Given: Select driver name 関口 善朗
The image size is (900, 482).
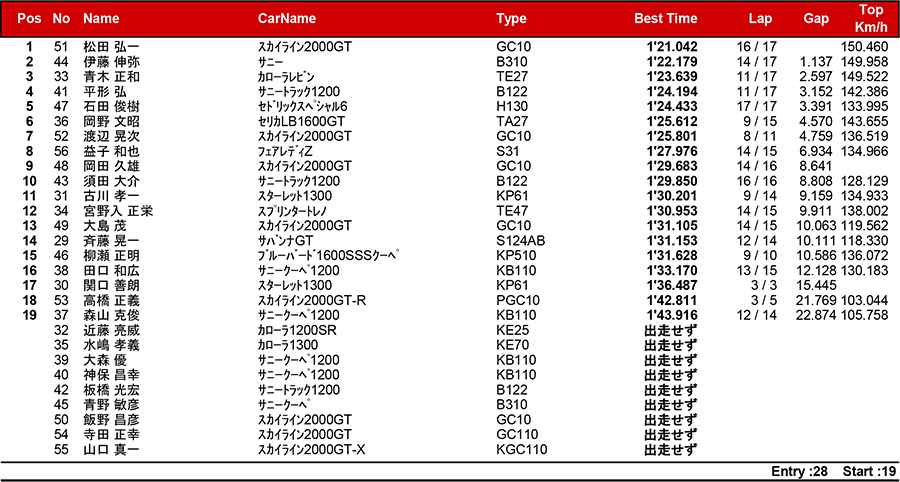Looking at the screenshot, I should click(x=111, y=286).
